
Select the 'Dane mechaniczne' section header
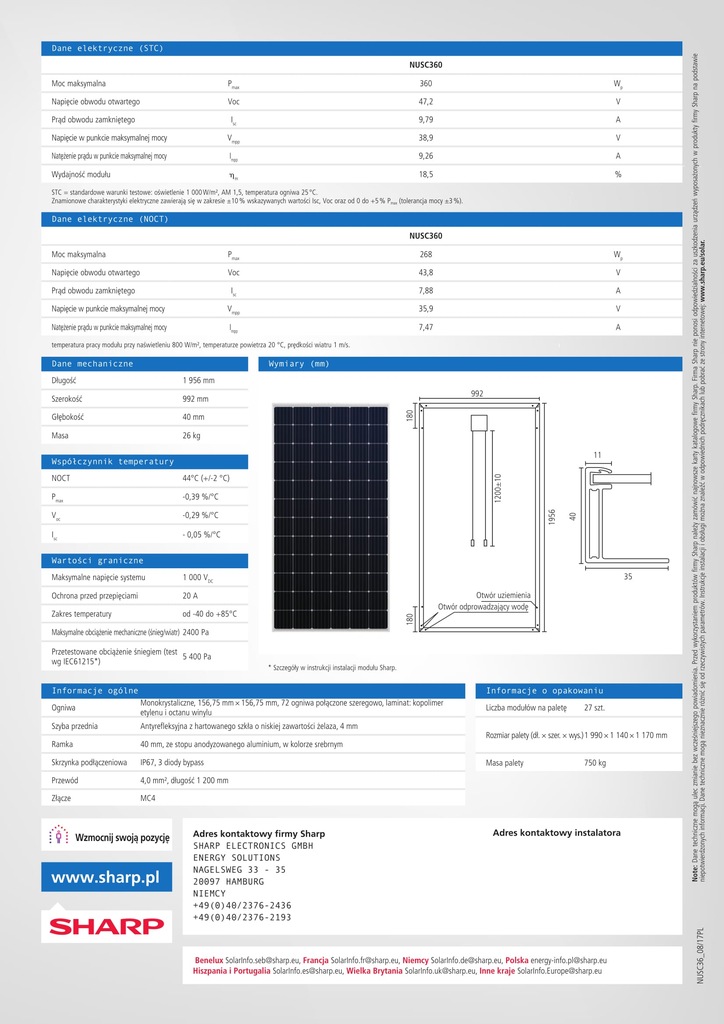pos(145,364)
